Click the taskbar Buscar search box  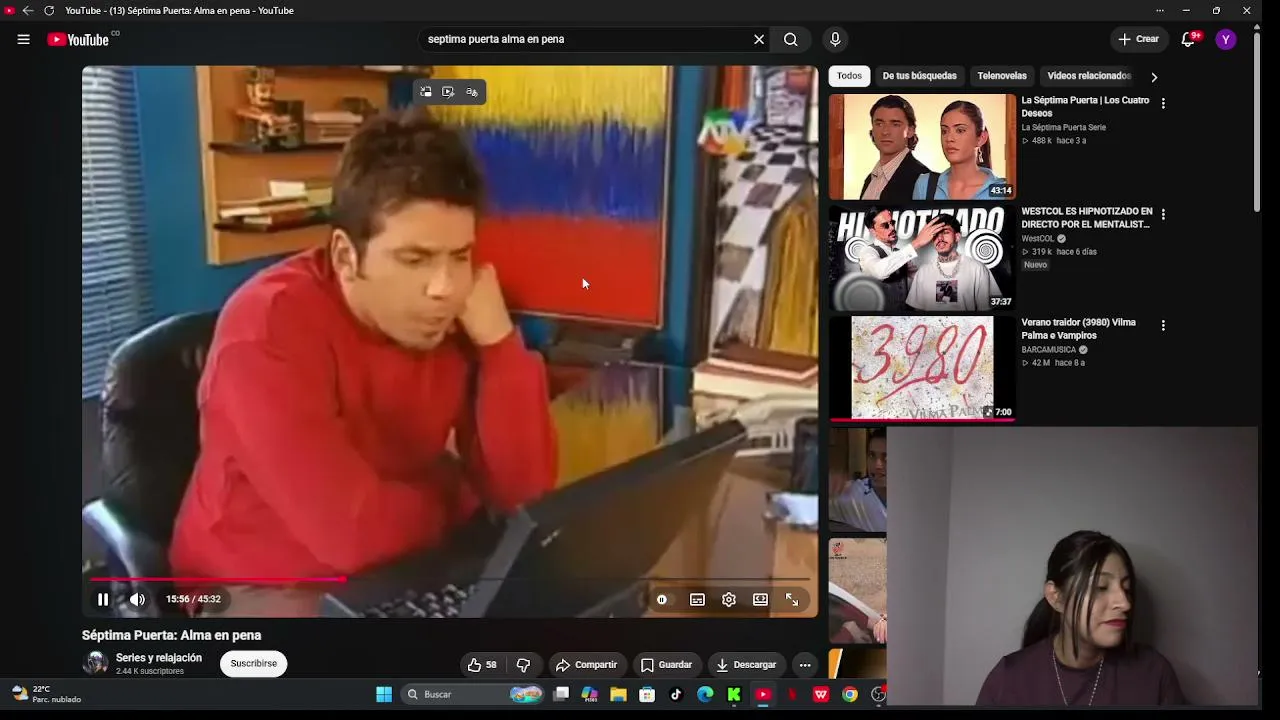point(473,694)
